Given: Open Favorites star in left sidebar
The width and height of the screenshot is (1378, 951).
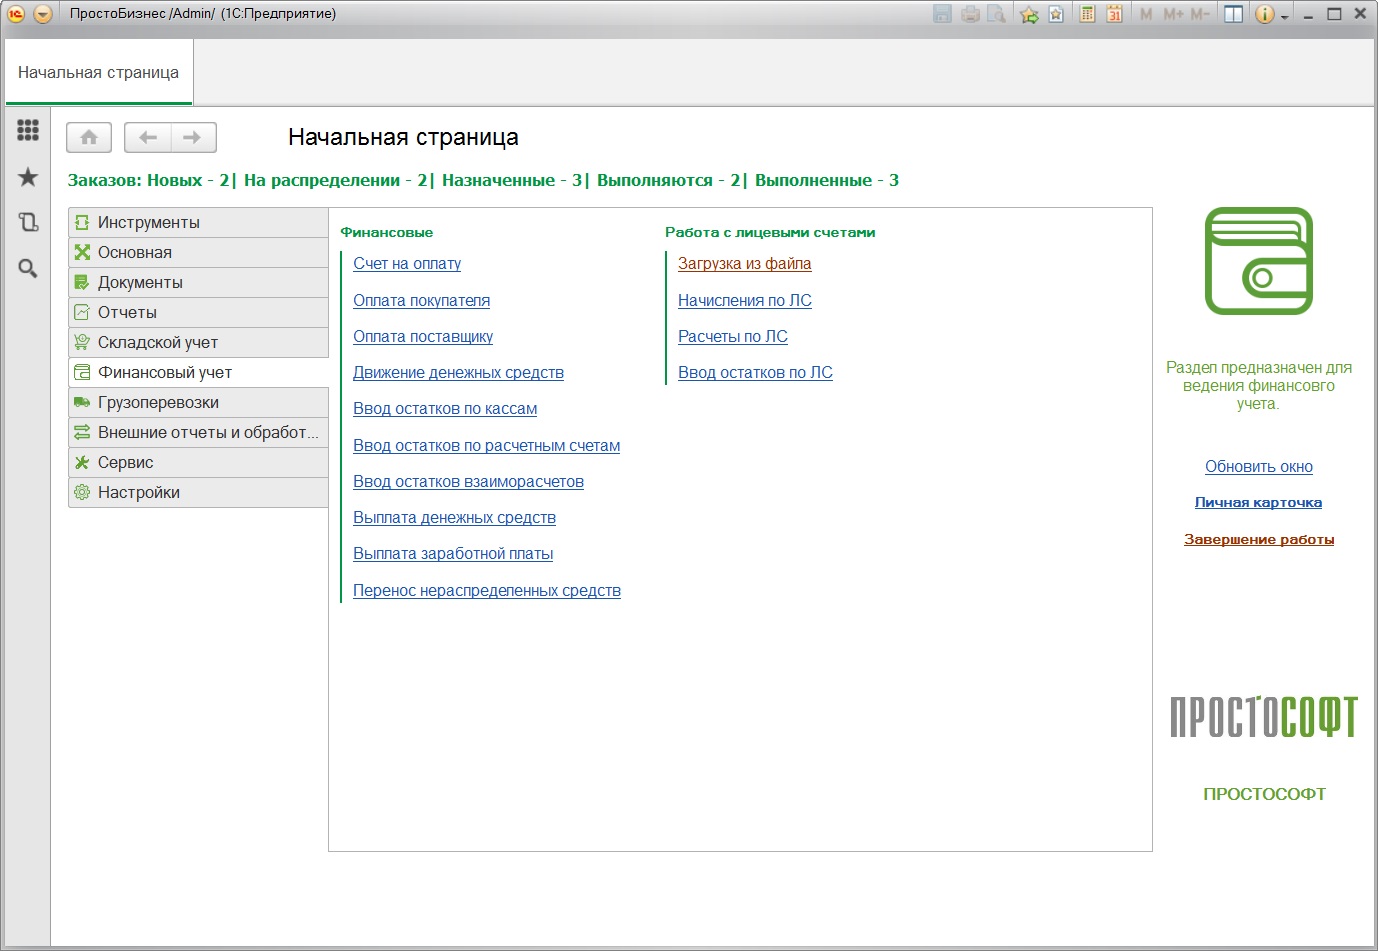Looking at the screenshot, I should (28, 177).
